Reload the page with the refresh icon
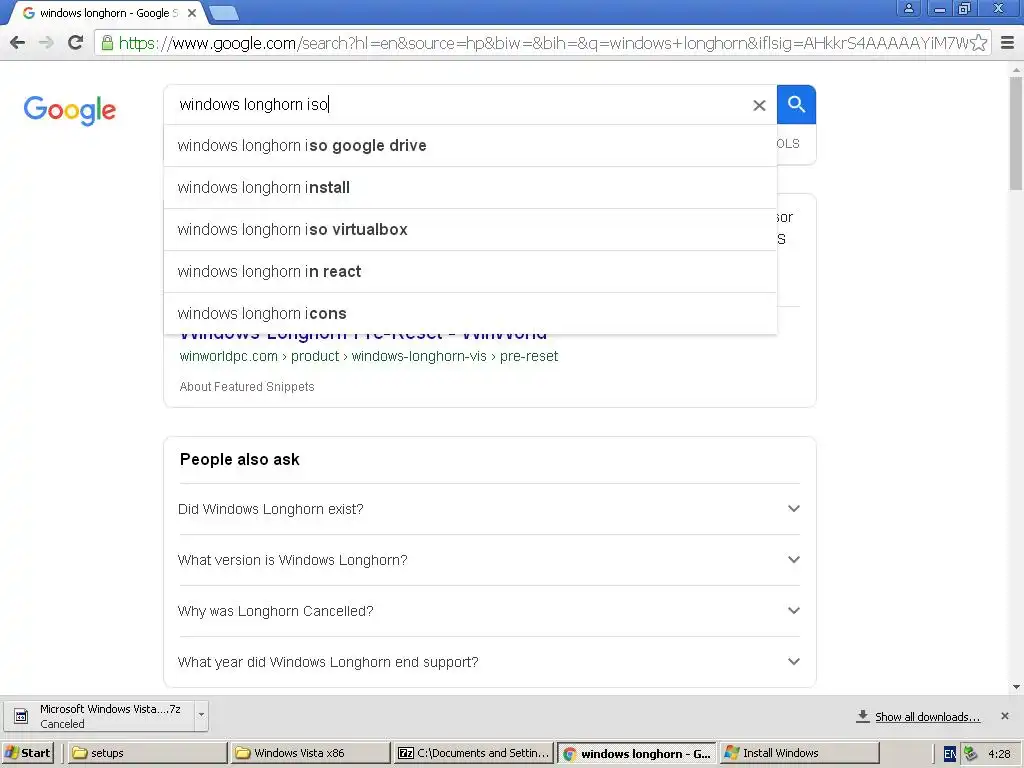This screenshot has height=768, width=1024. click(x=76, y=43)
